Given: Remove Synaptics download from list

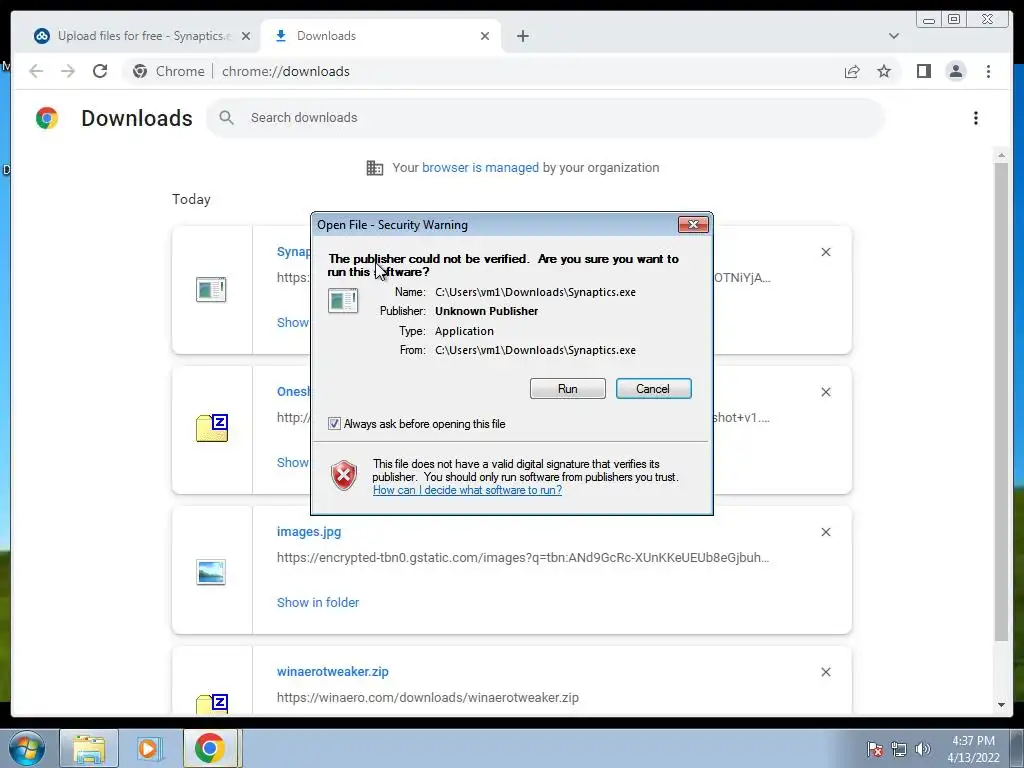Looking at the screenshot, I should pos(825,252).
